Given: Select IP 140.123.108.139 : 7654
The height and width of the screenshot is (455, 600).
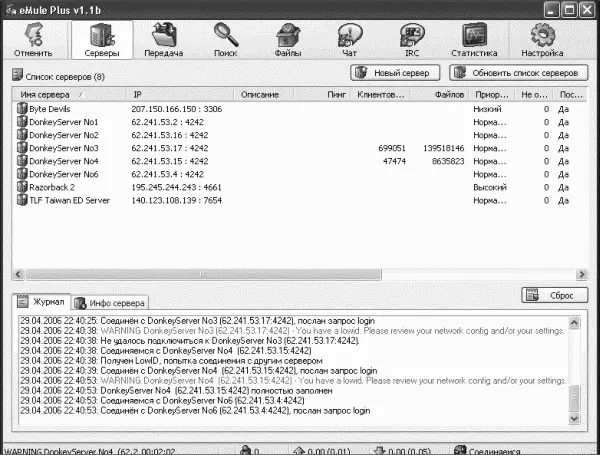Looking at the screenshot, I should (176, 201).
